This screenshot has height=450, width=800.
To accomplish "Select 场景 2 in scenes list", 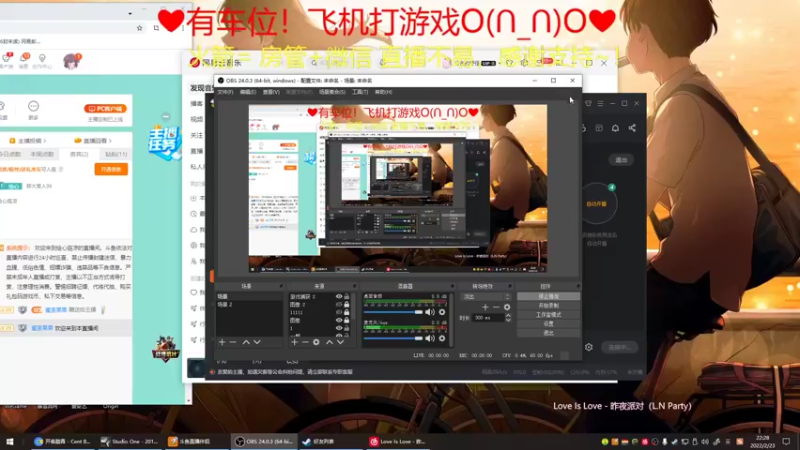I will pos(249,305).
